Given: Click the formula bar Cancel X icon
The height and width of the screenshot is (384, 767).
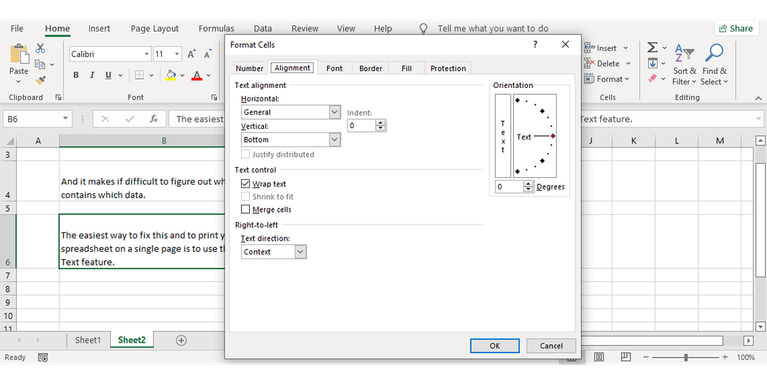Looking at the screenshot, I should pos(105,119).
